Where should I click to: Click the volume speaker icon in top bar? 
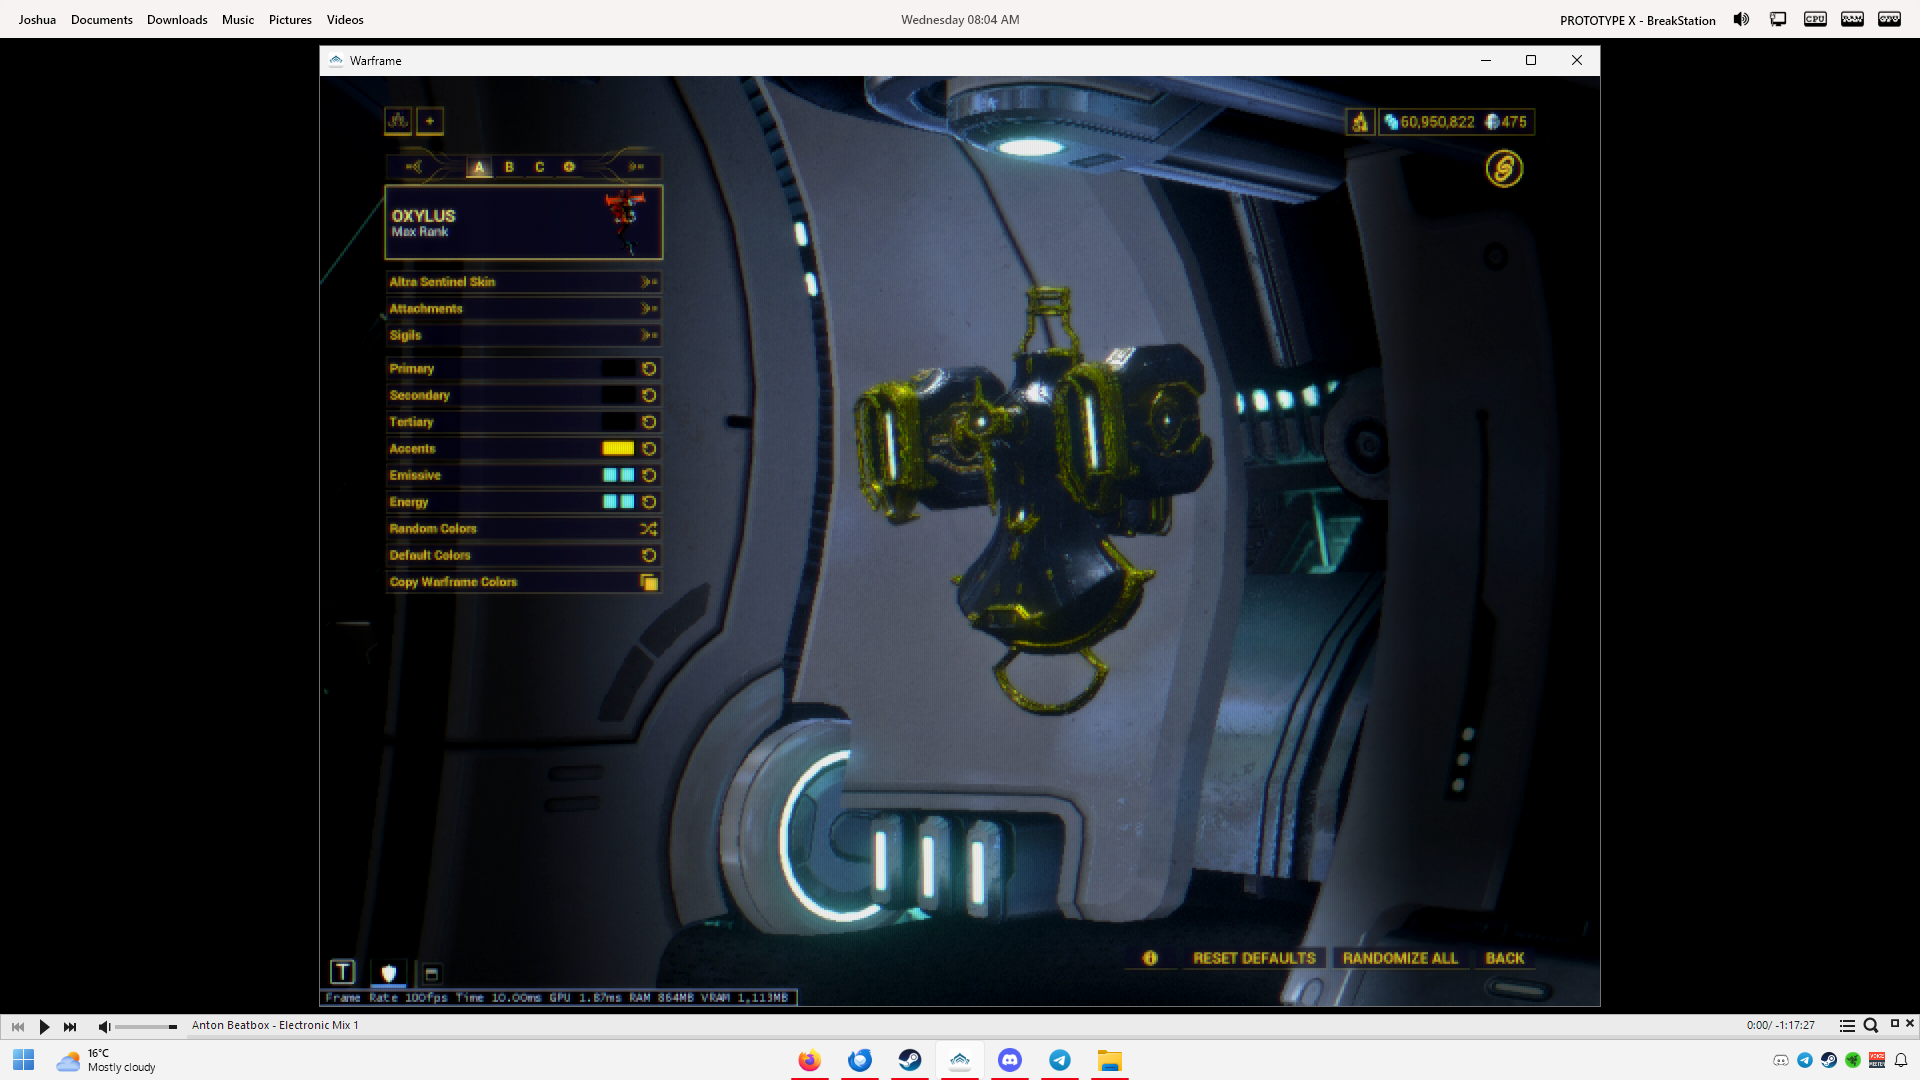1741,19
